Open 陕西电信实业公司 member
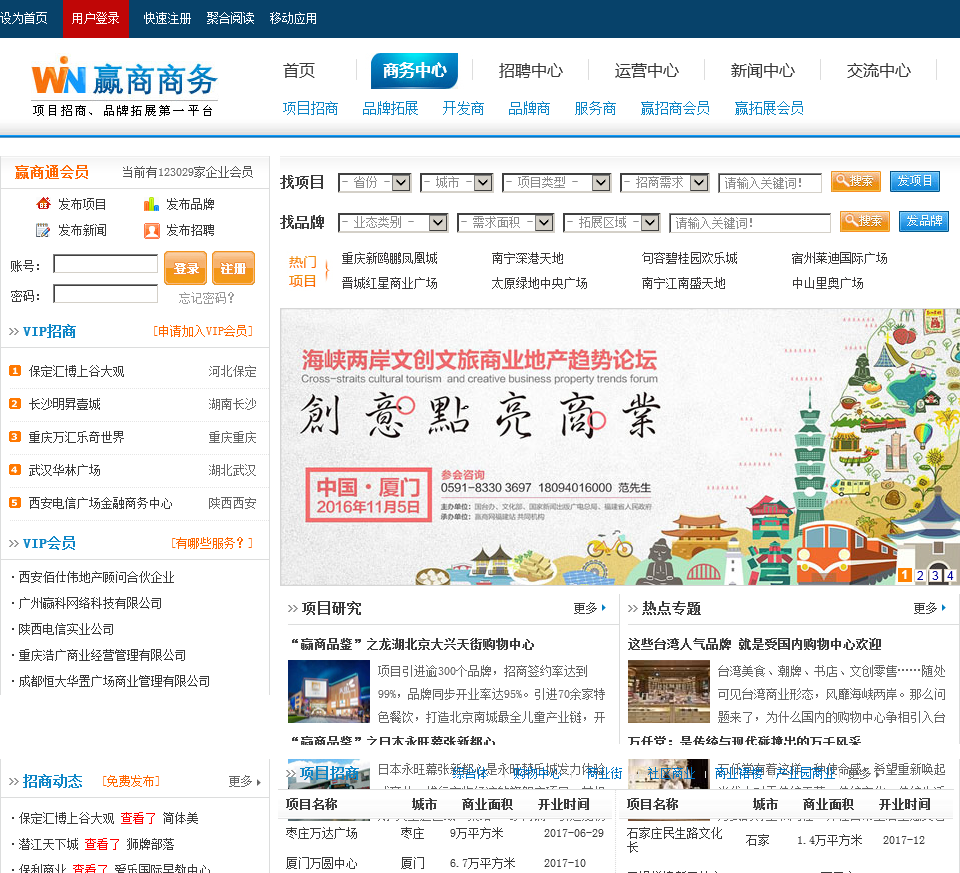Screen dimensions: 960x873 (66, 629)
